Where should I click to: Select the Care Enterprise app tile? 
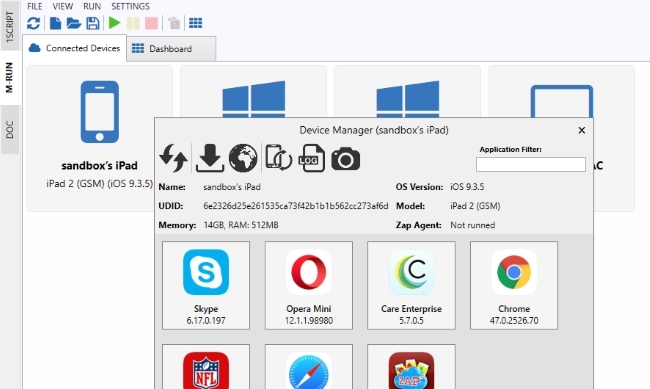tap(411, 285)
